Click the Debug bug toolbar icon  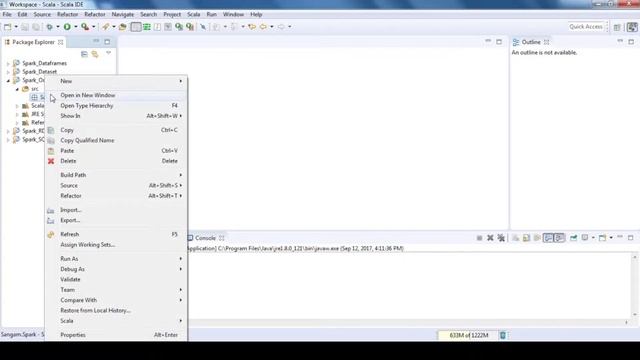(x=49, y=27)
